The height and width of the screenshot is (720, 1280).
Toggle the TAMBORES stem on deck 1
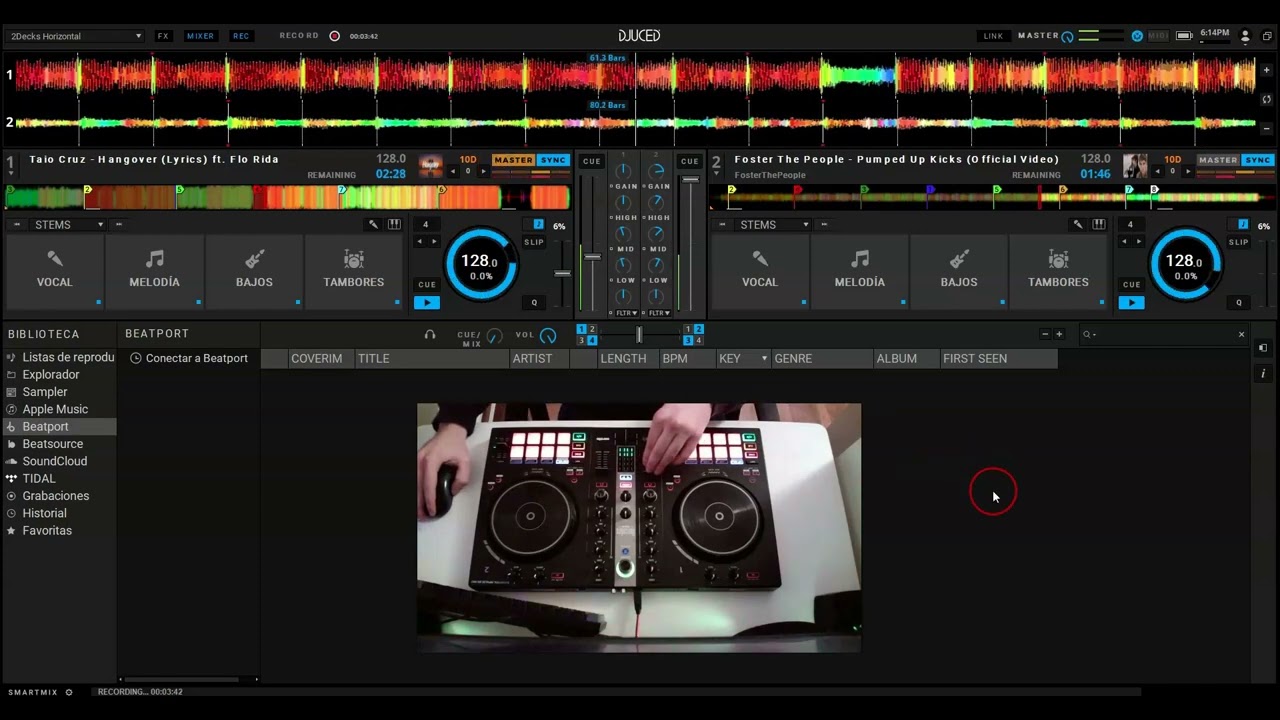(x=353, y=270)
